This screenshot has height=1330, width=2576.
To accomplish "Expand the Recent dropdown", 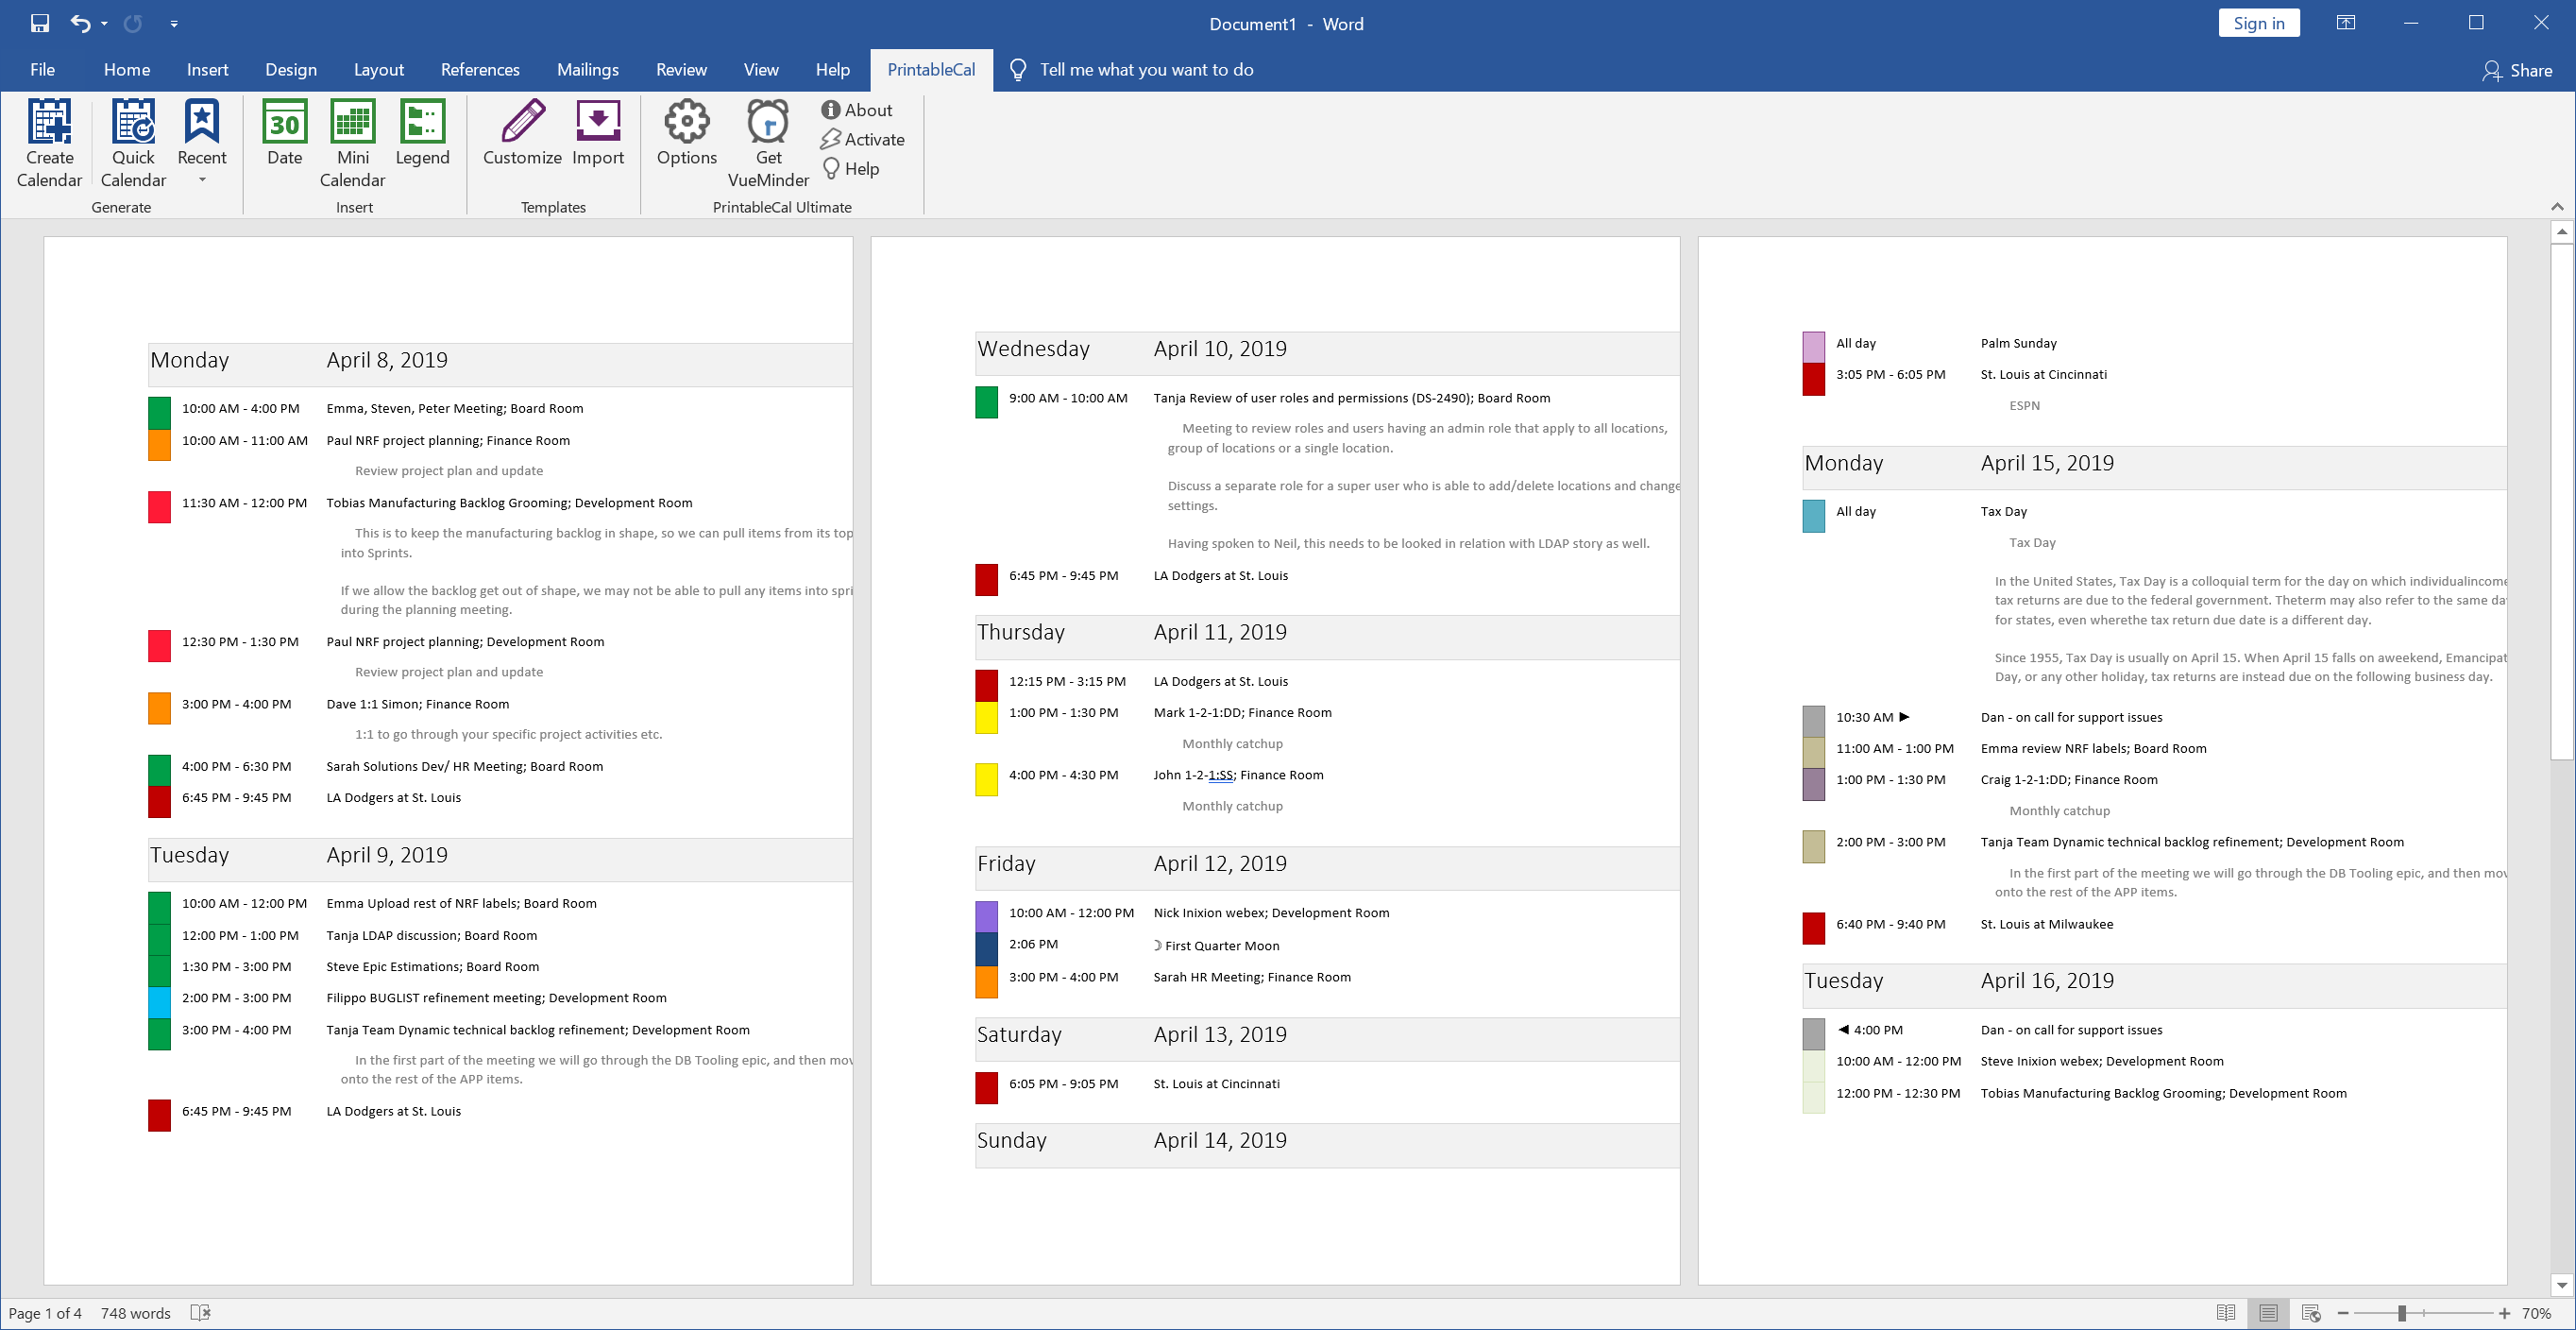I will pos(202,180).
